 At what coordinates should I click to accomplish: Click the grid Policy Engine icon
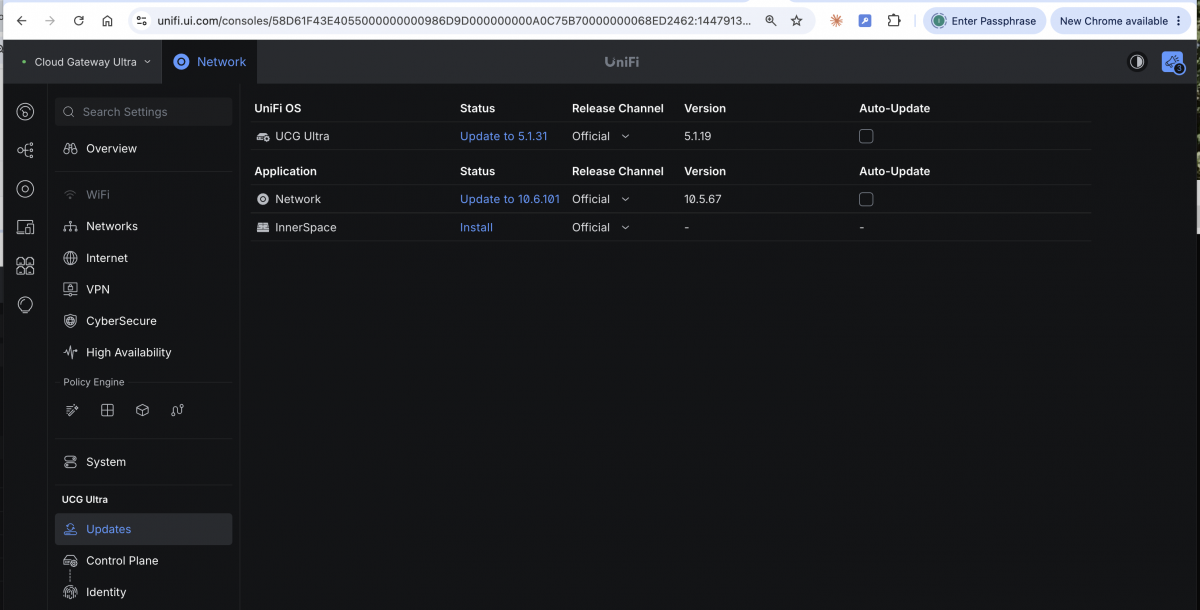pyautogui.click(x=107, y=410)
